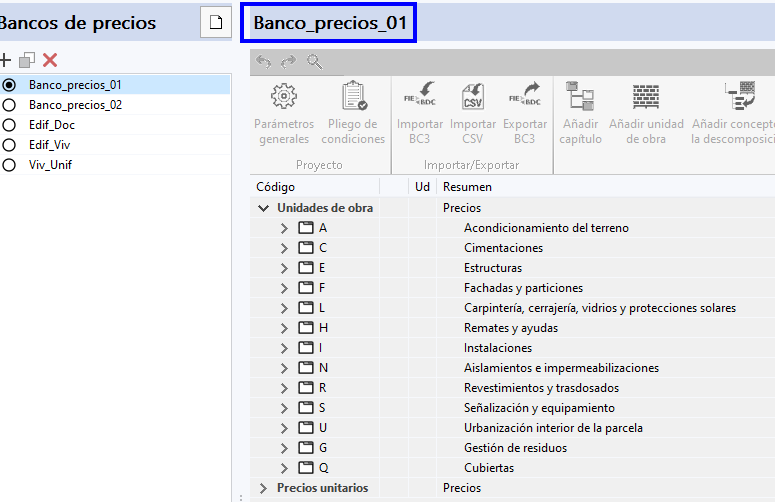
Task: Click Añadir unidad de obra brick icon
Action: click(x=646, y=96)
